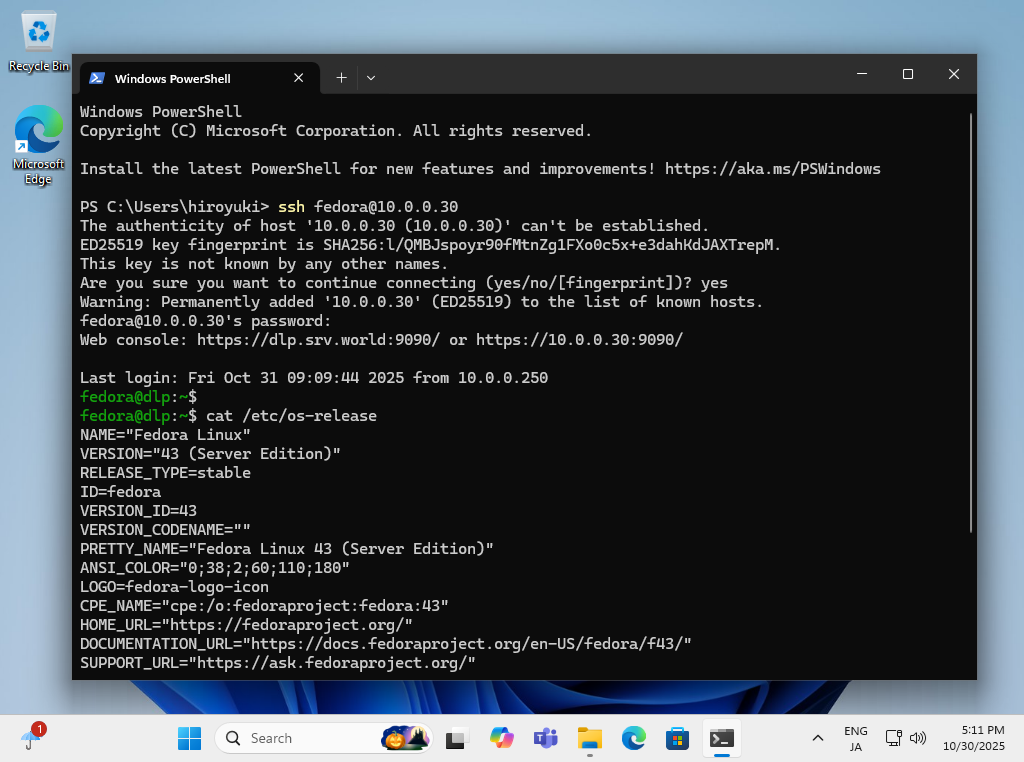Screen dimensions: 1024x762
Task: Show hidden system tray icons
Action: point(818,738)
